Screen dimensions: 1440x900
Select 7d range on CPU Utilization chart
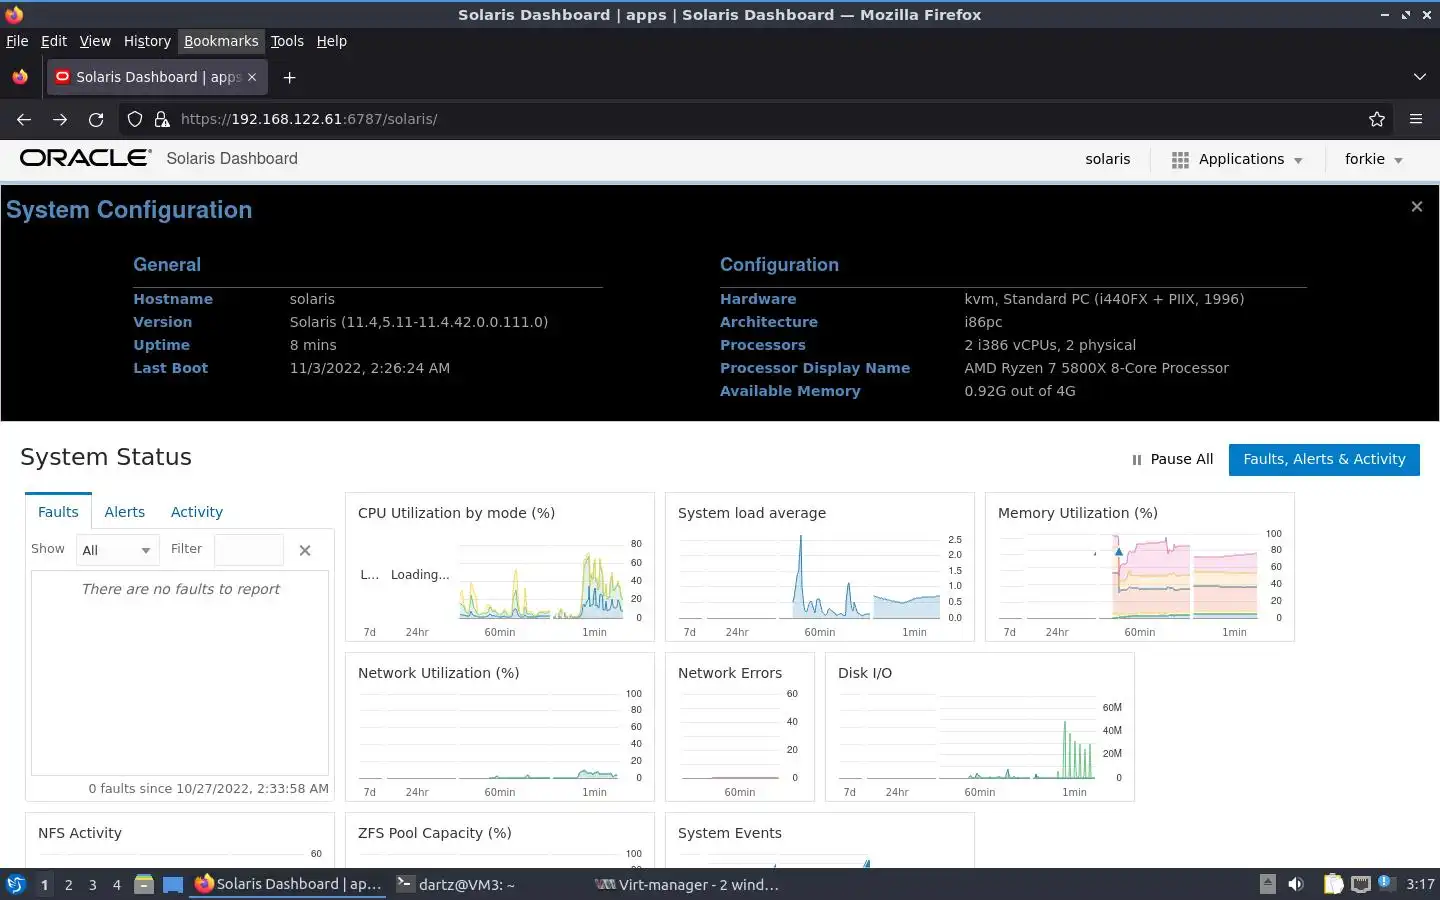point(369,632)
